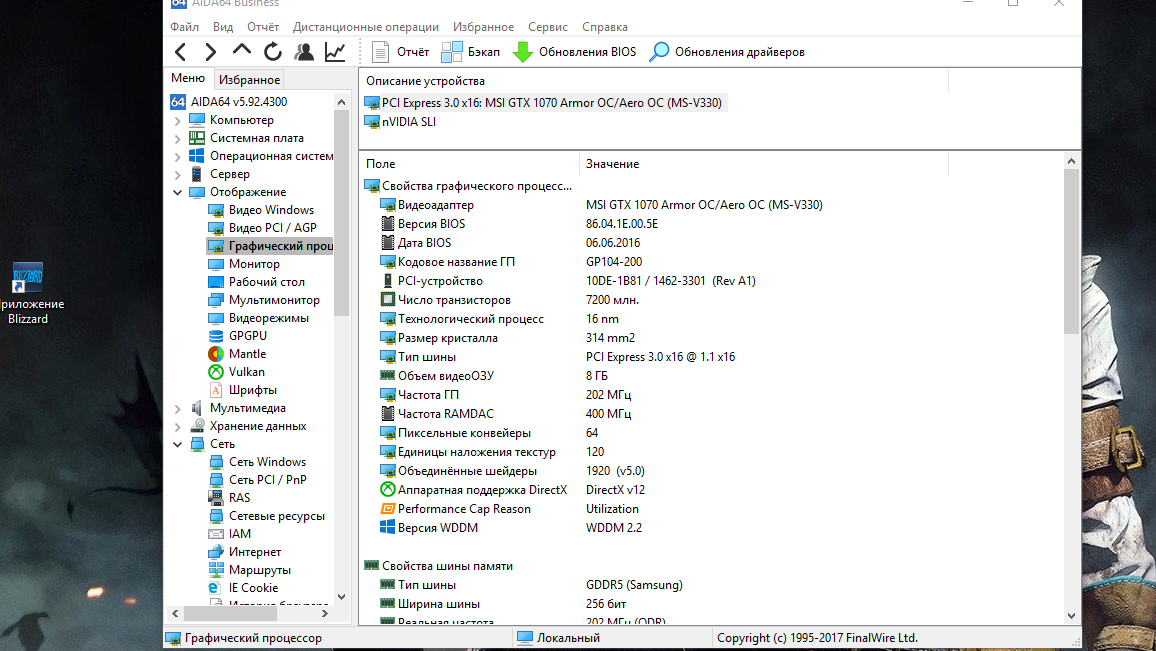Switch to the Меню tab
The width and height of the screenshot is (1156, 651).
tap(188, 78)
